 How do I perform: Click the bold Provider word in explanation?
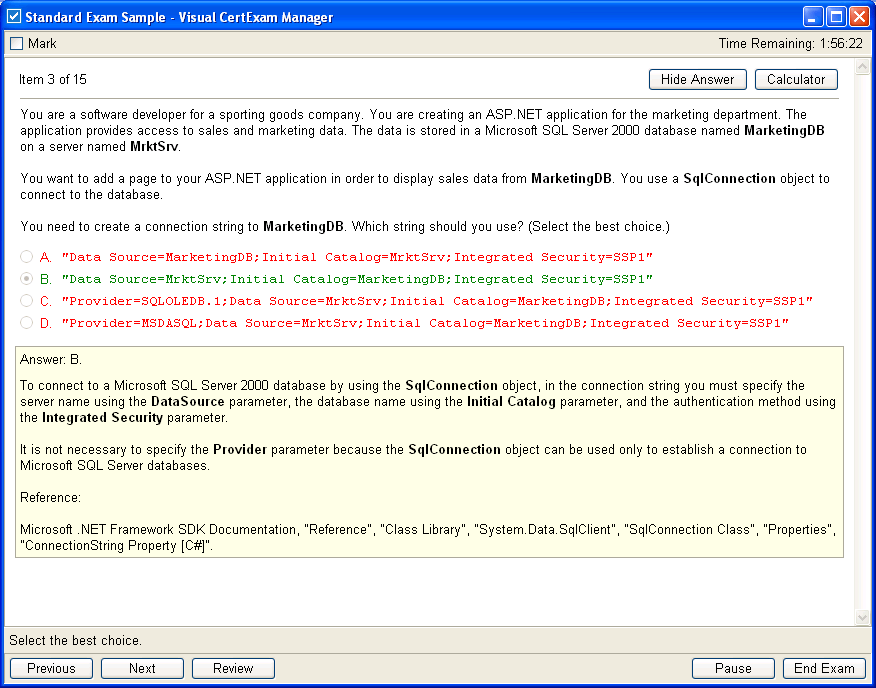(240, 449)
